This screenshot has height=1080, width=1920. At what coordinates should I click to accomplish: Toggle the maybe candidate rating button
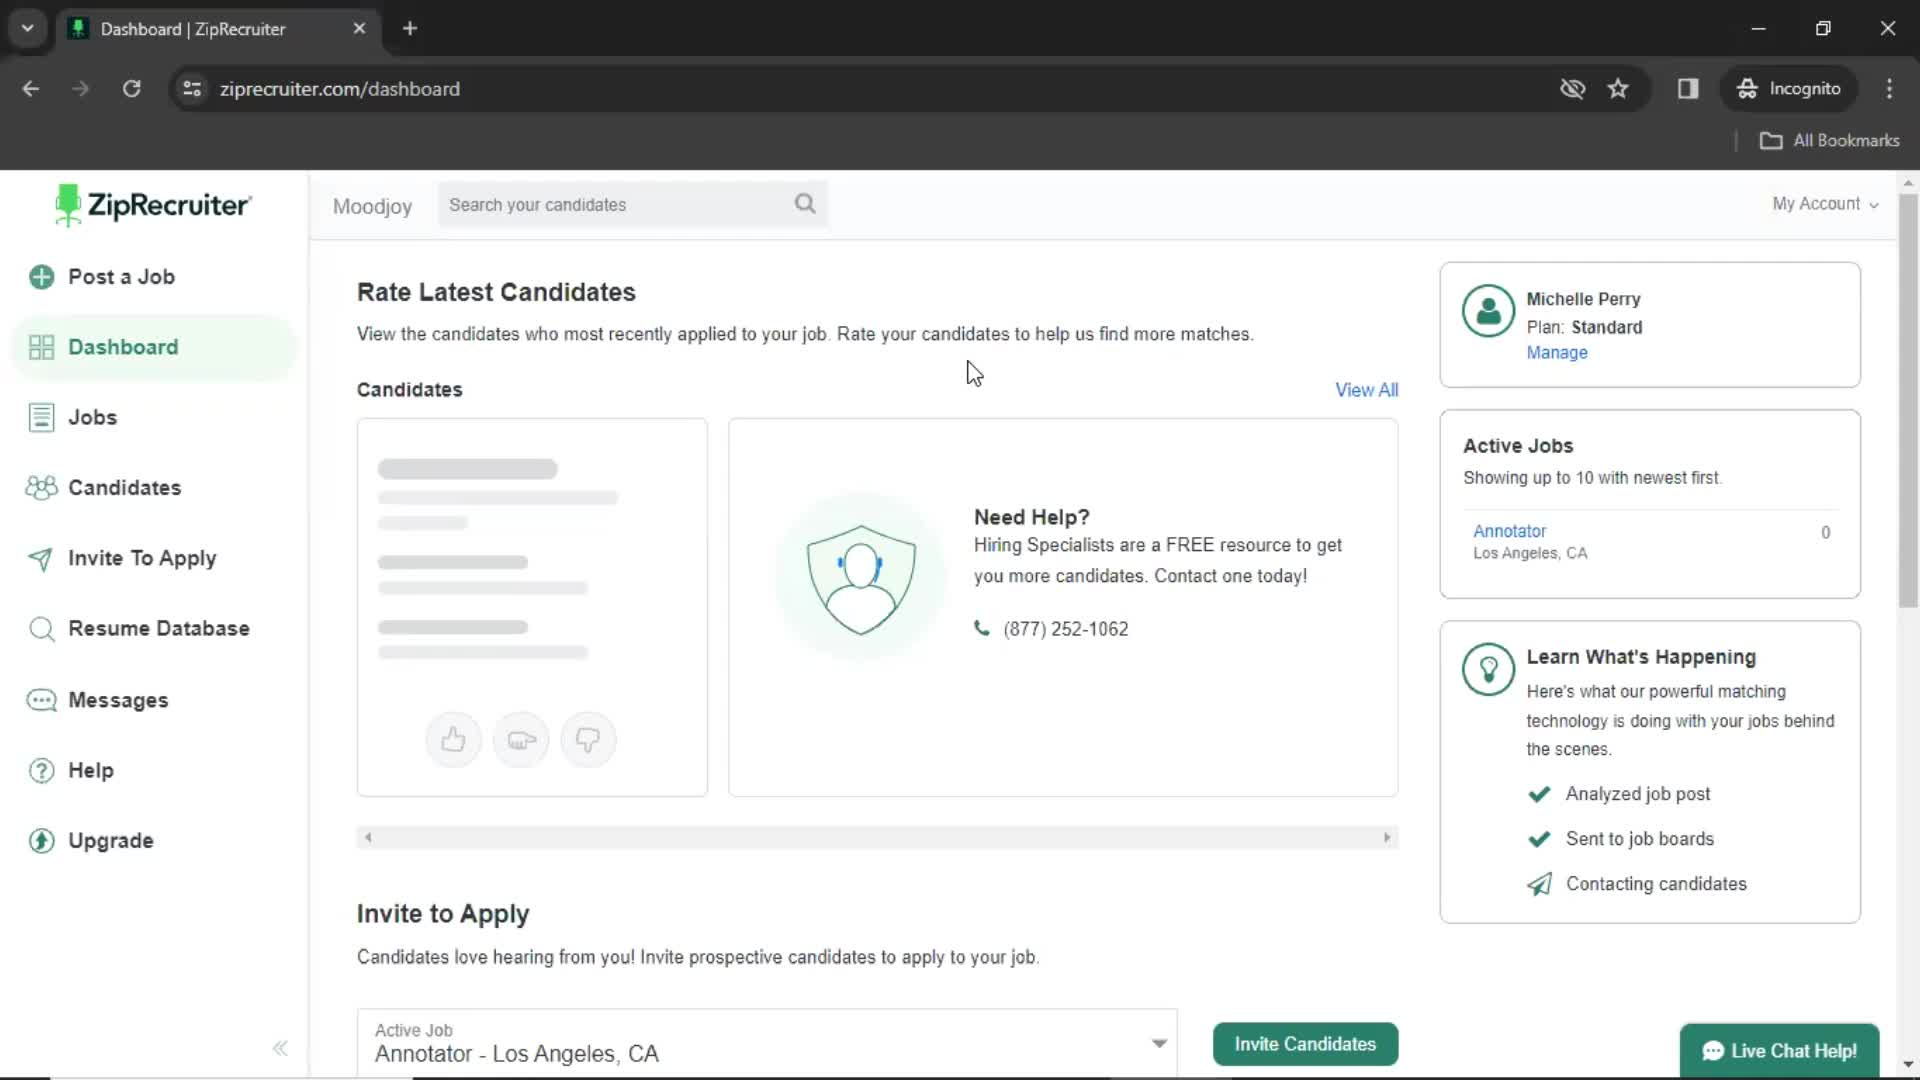tap(521, 740)
